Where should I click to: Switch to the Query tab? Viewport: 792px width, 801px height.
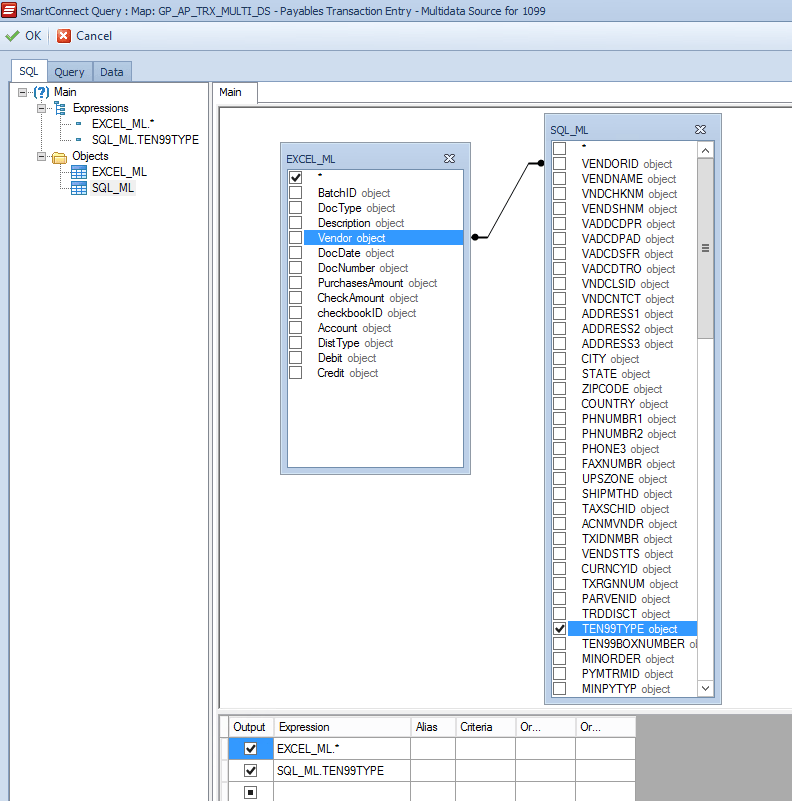pyautogui.click(x=69, y=72)
